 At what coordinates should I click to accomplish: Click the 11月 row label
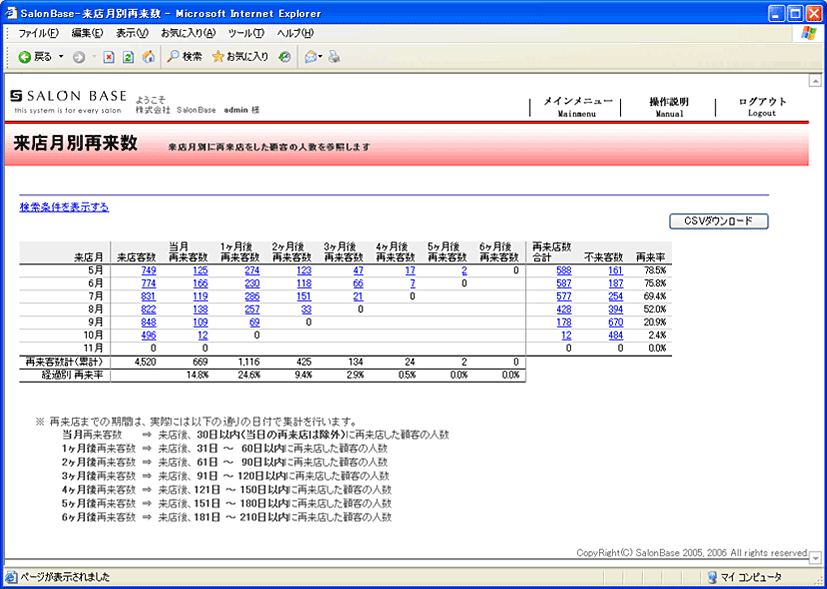95,348
